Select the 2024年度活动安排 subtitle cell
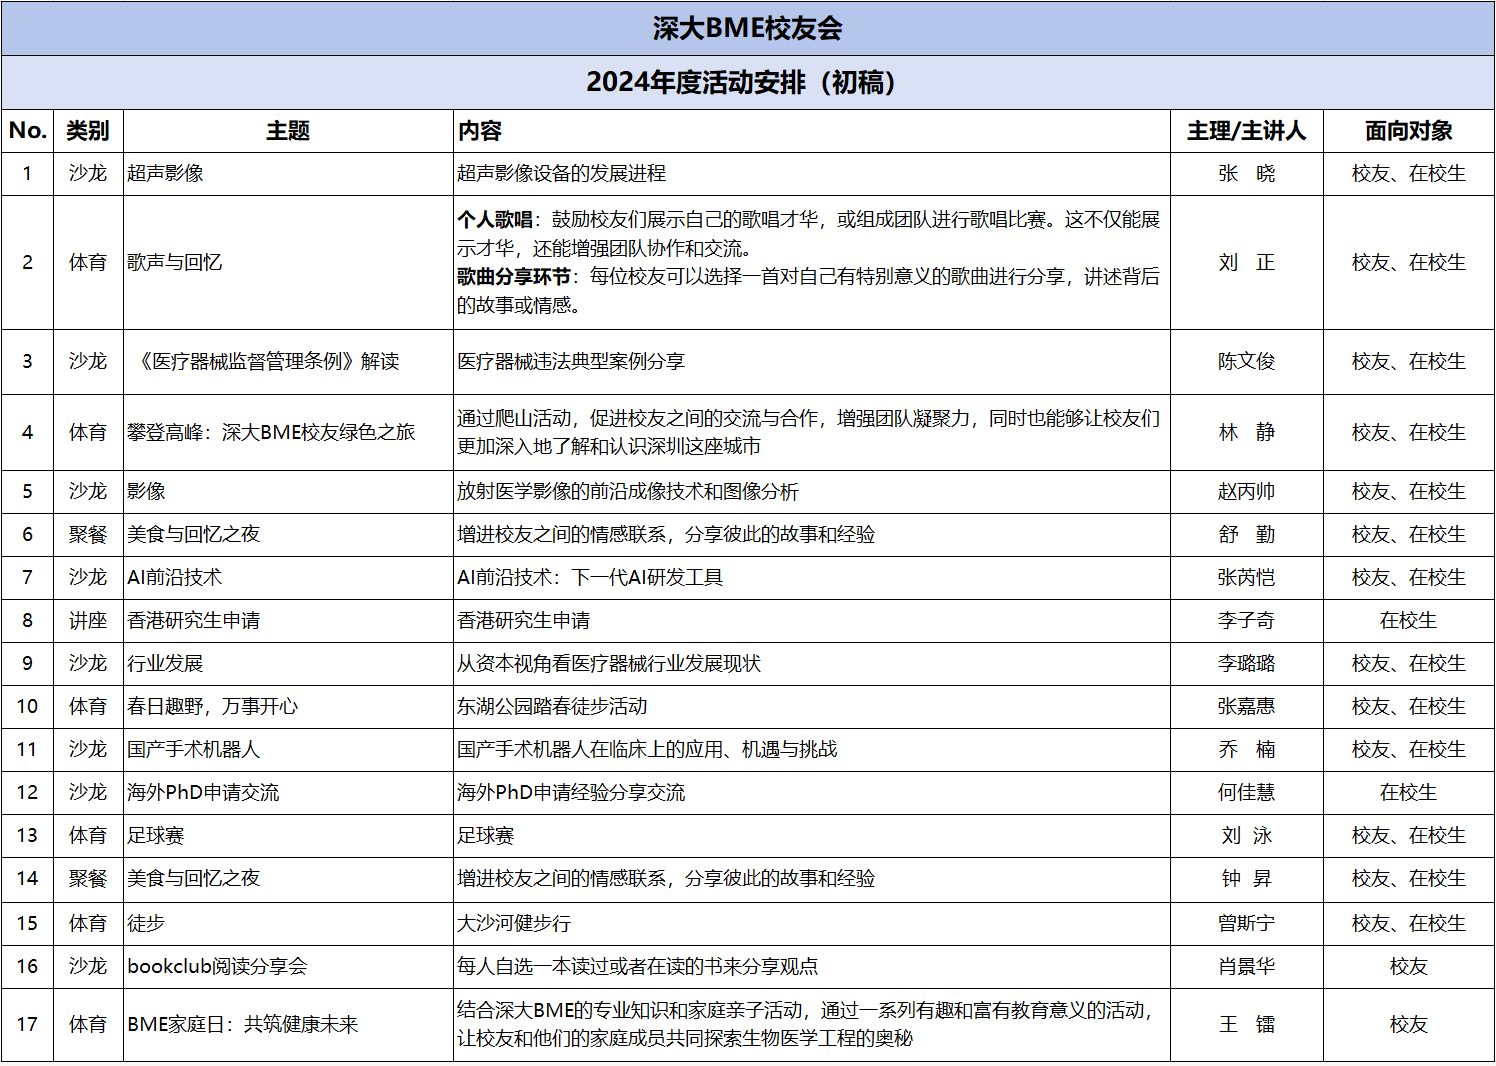The height and width of the screenshot is (1066, 1496). pyautogui.click(x=747, y=82)
